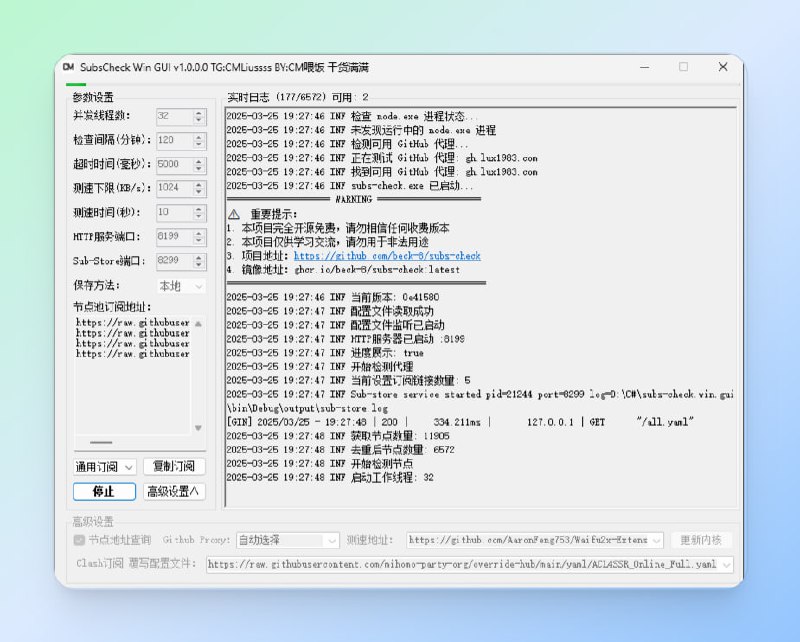Maximize the SubsCheck window
800x642 pixels.
pos(683,67)
